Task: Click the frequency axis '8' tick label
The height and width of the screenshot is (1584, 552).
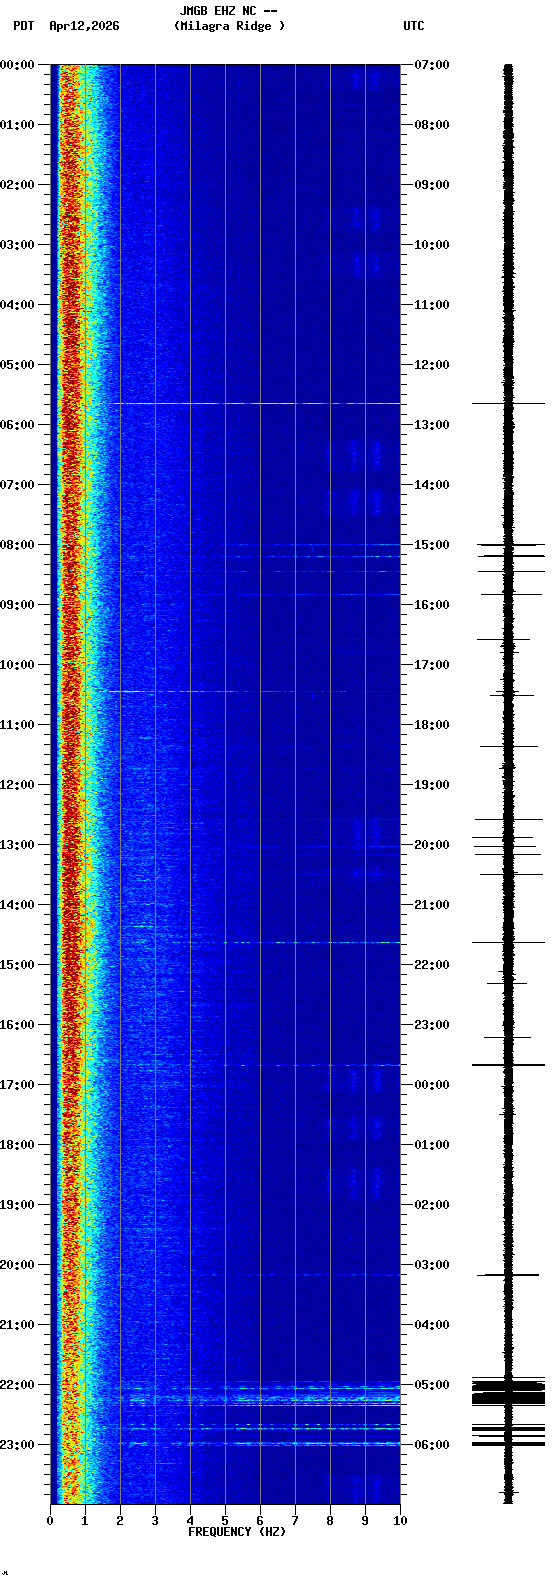Action: pyautogui.click(x=330, y=1521)
